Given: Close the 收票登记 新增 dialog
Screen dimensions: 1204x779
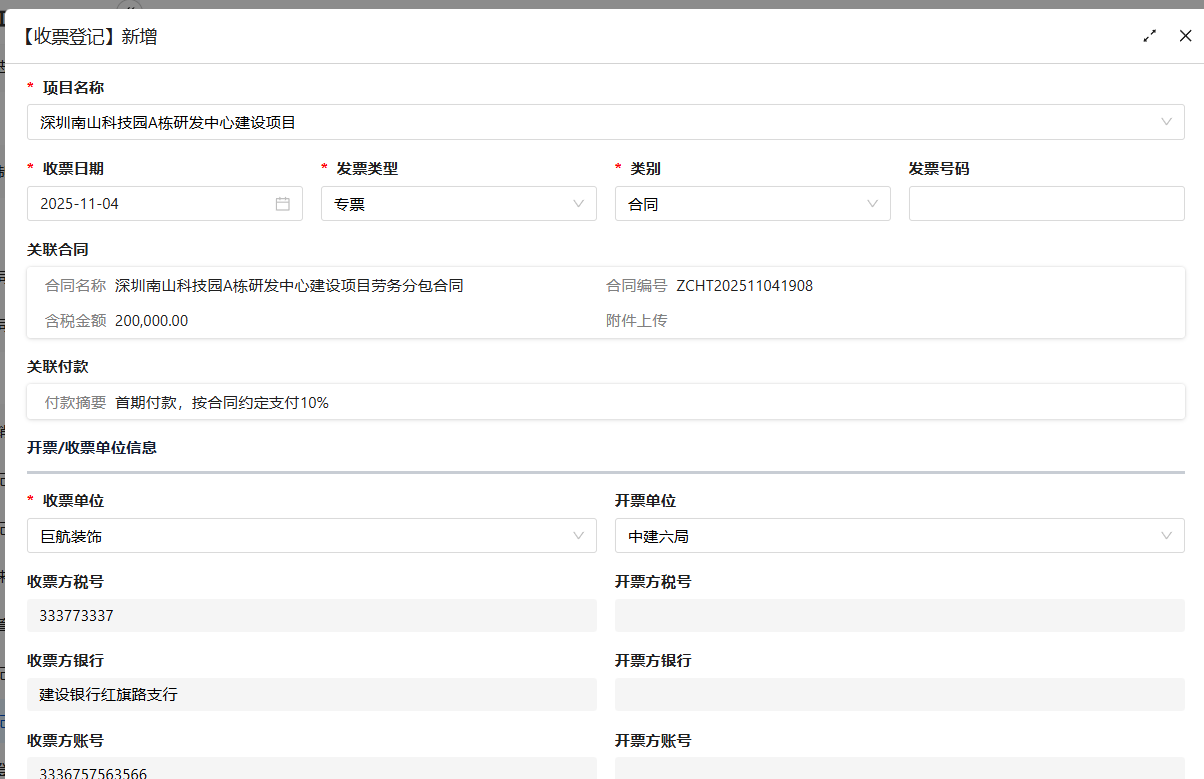Looking at the screenshot, I should (1185, 36).
